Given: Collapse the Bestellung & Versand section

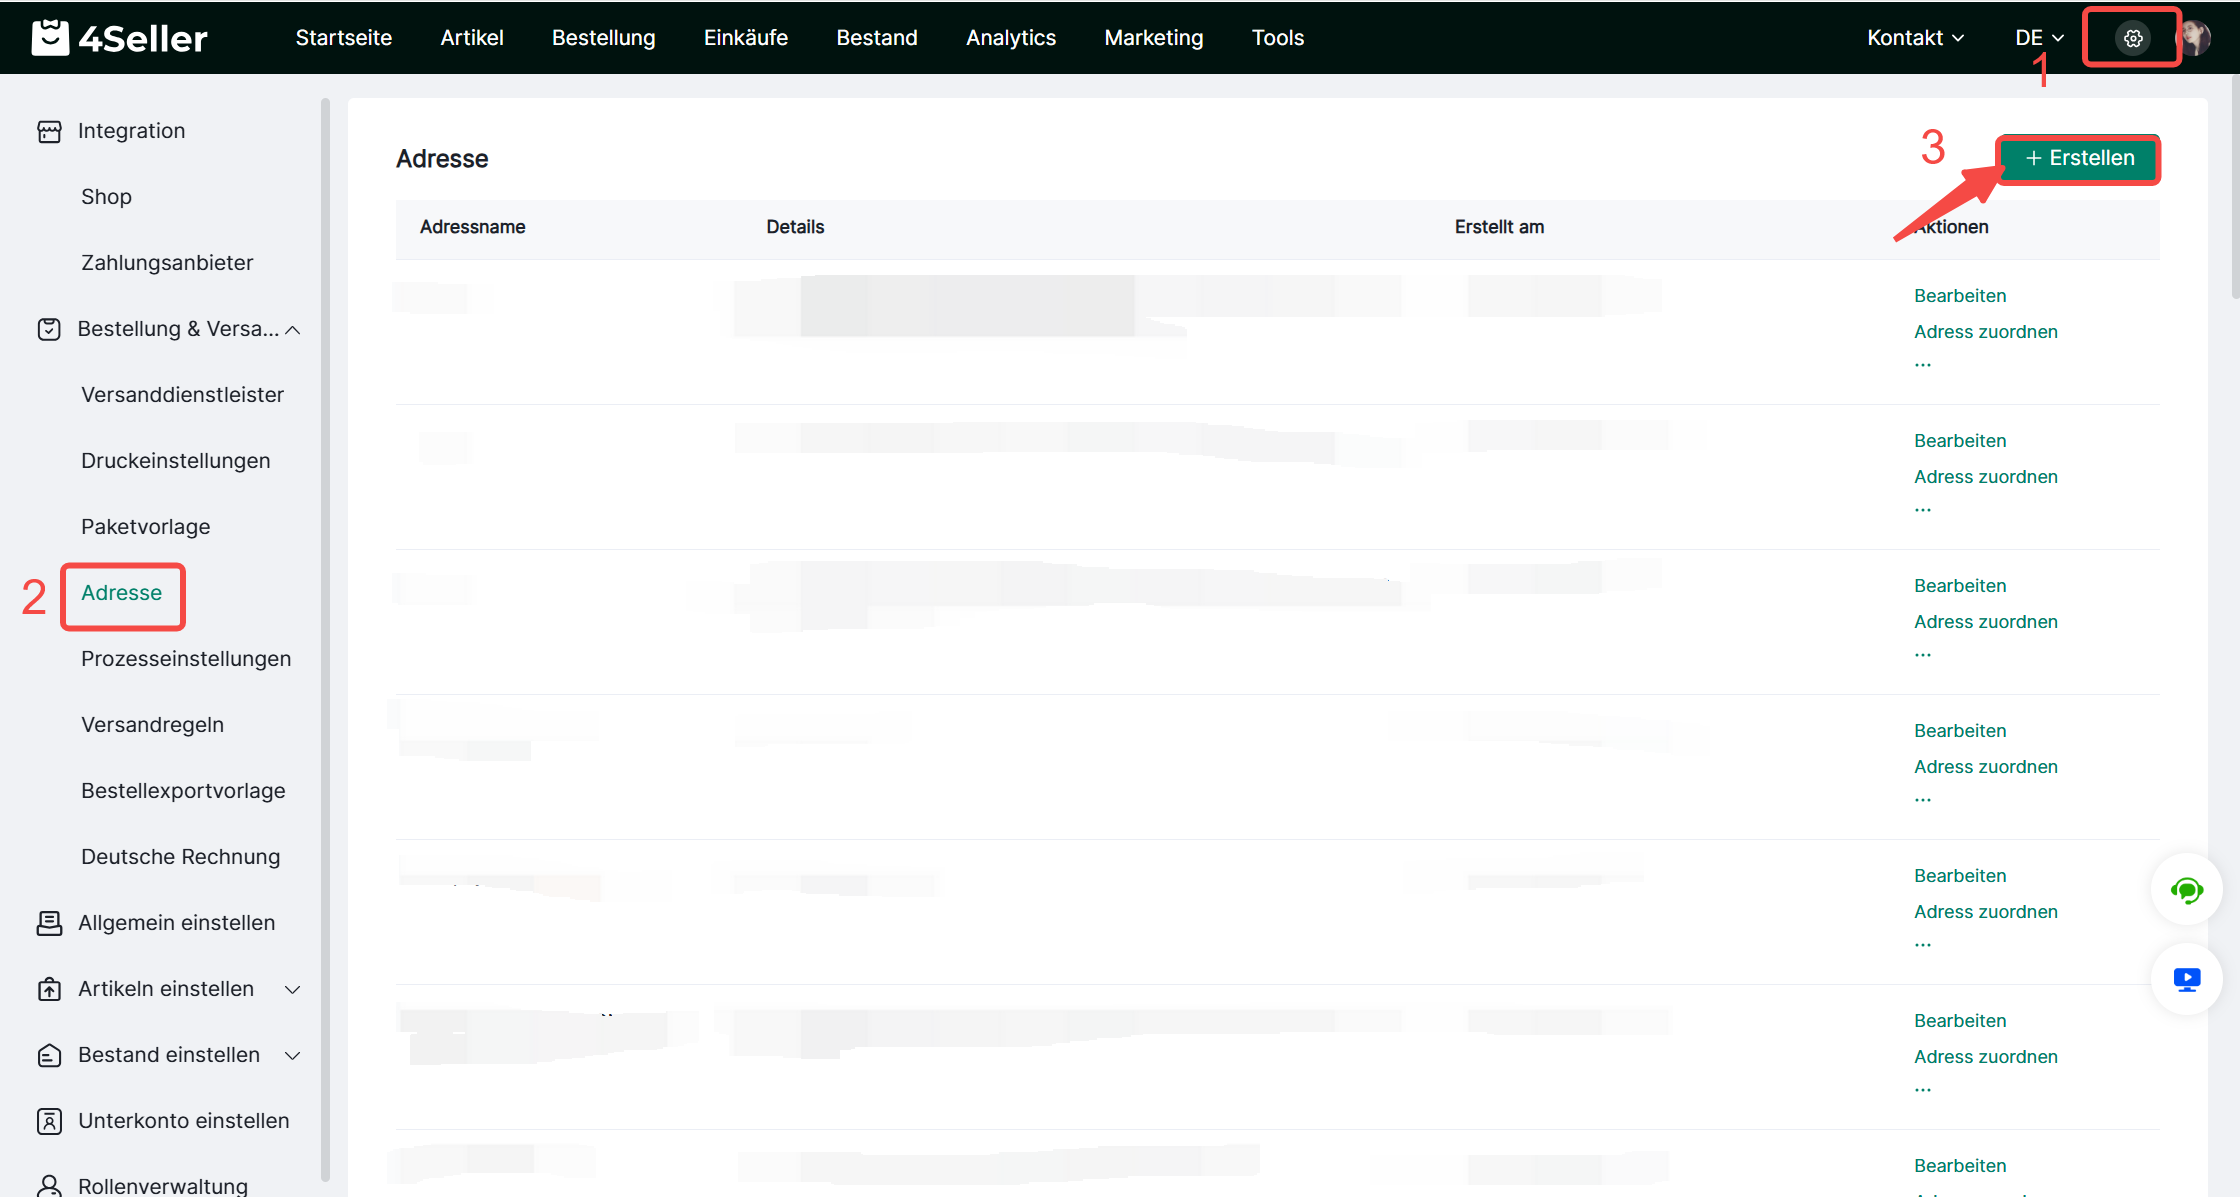Looking at the screenshot, I should click(293, 330).
